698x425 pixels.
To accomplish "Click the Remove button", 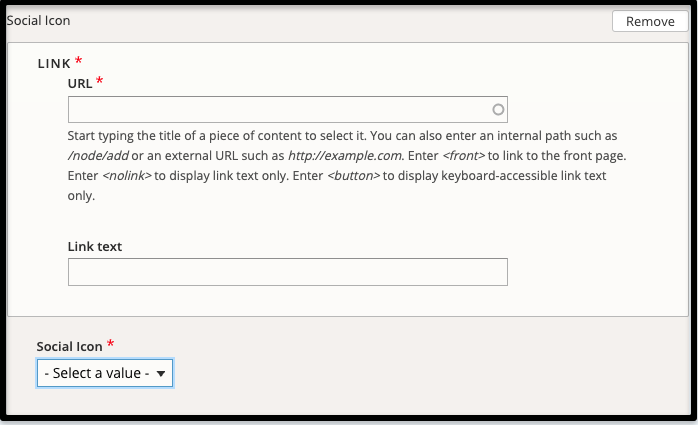I will [x=650, y=21].
